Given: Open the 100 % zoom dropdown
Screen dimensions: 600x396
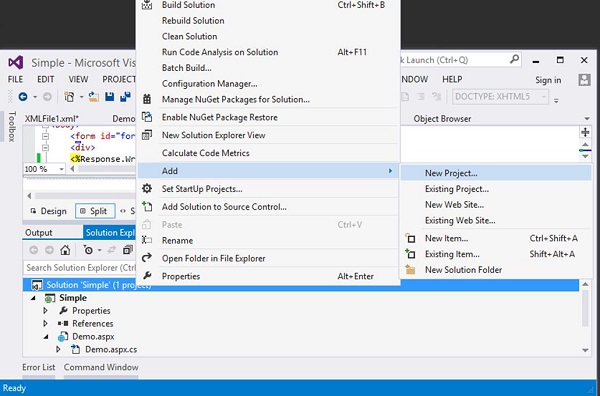Looking at the screenshot, I should tap(61, 169).
